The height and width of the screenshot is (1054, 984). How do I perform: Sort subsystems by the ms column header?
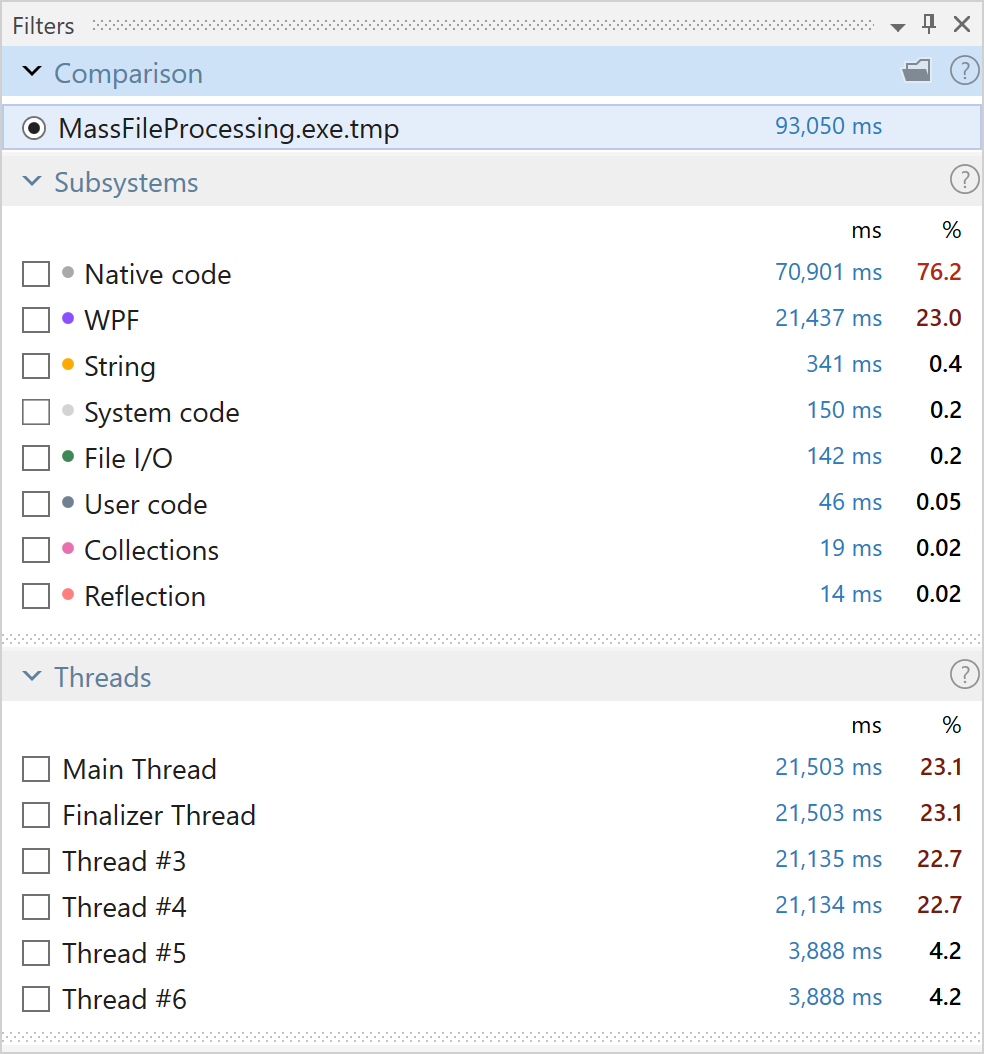[866, 230]
